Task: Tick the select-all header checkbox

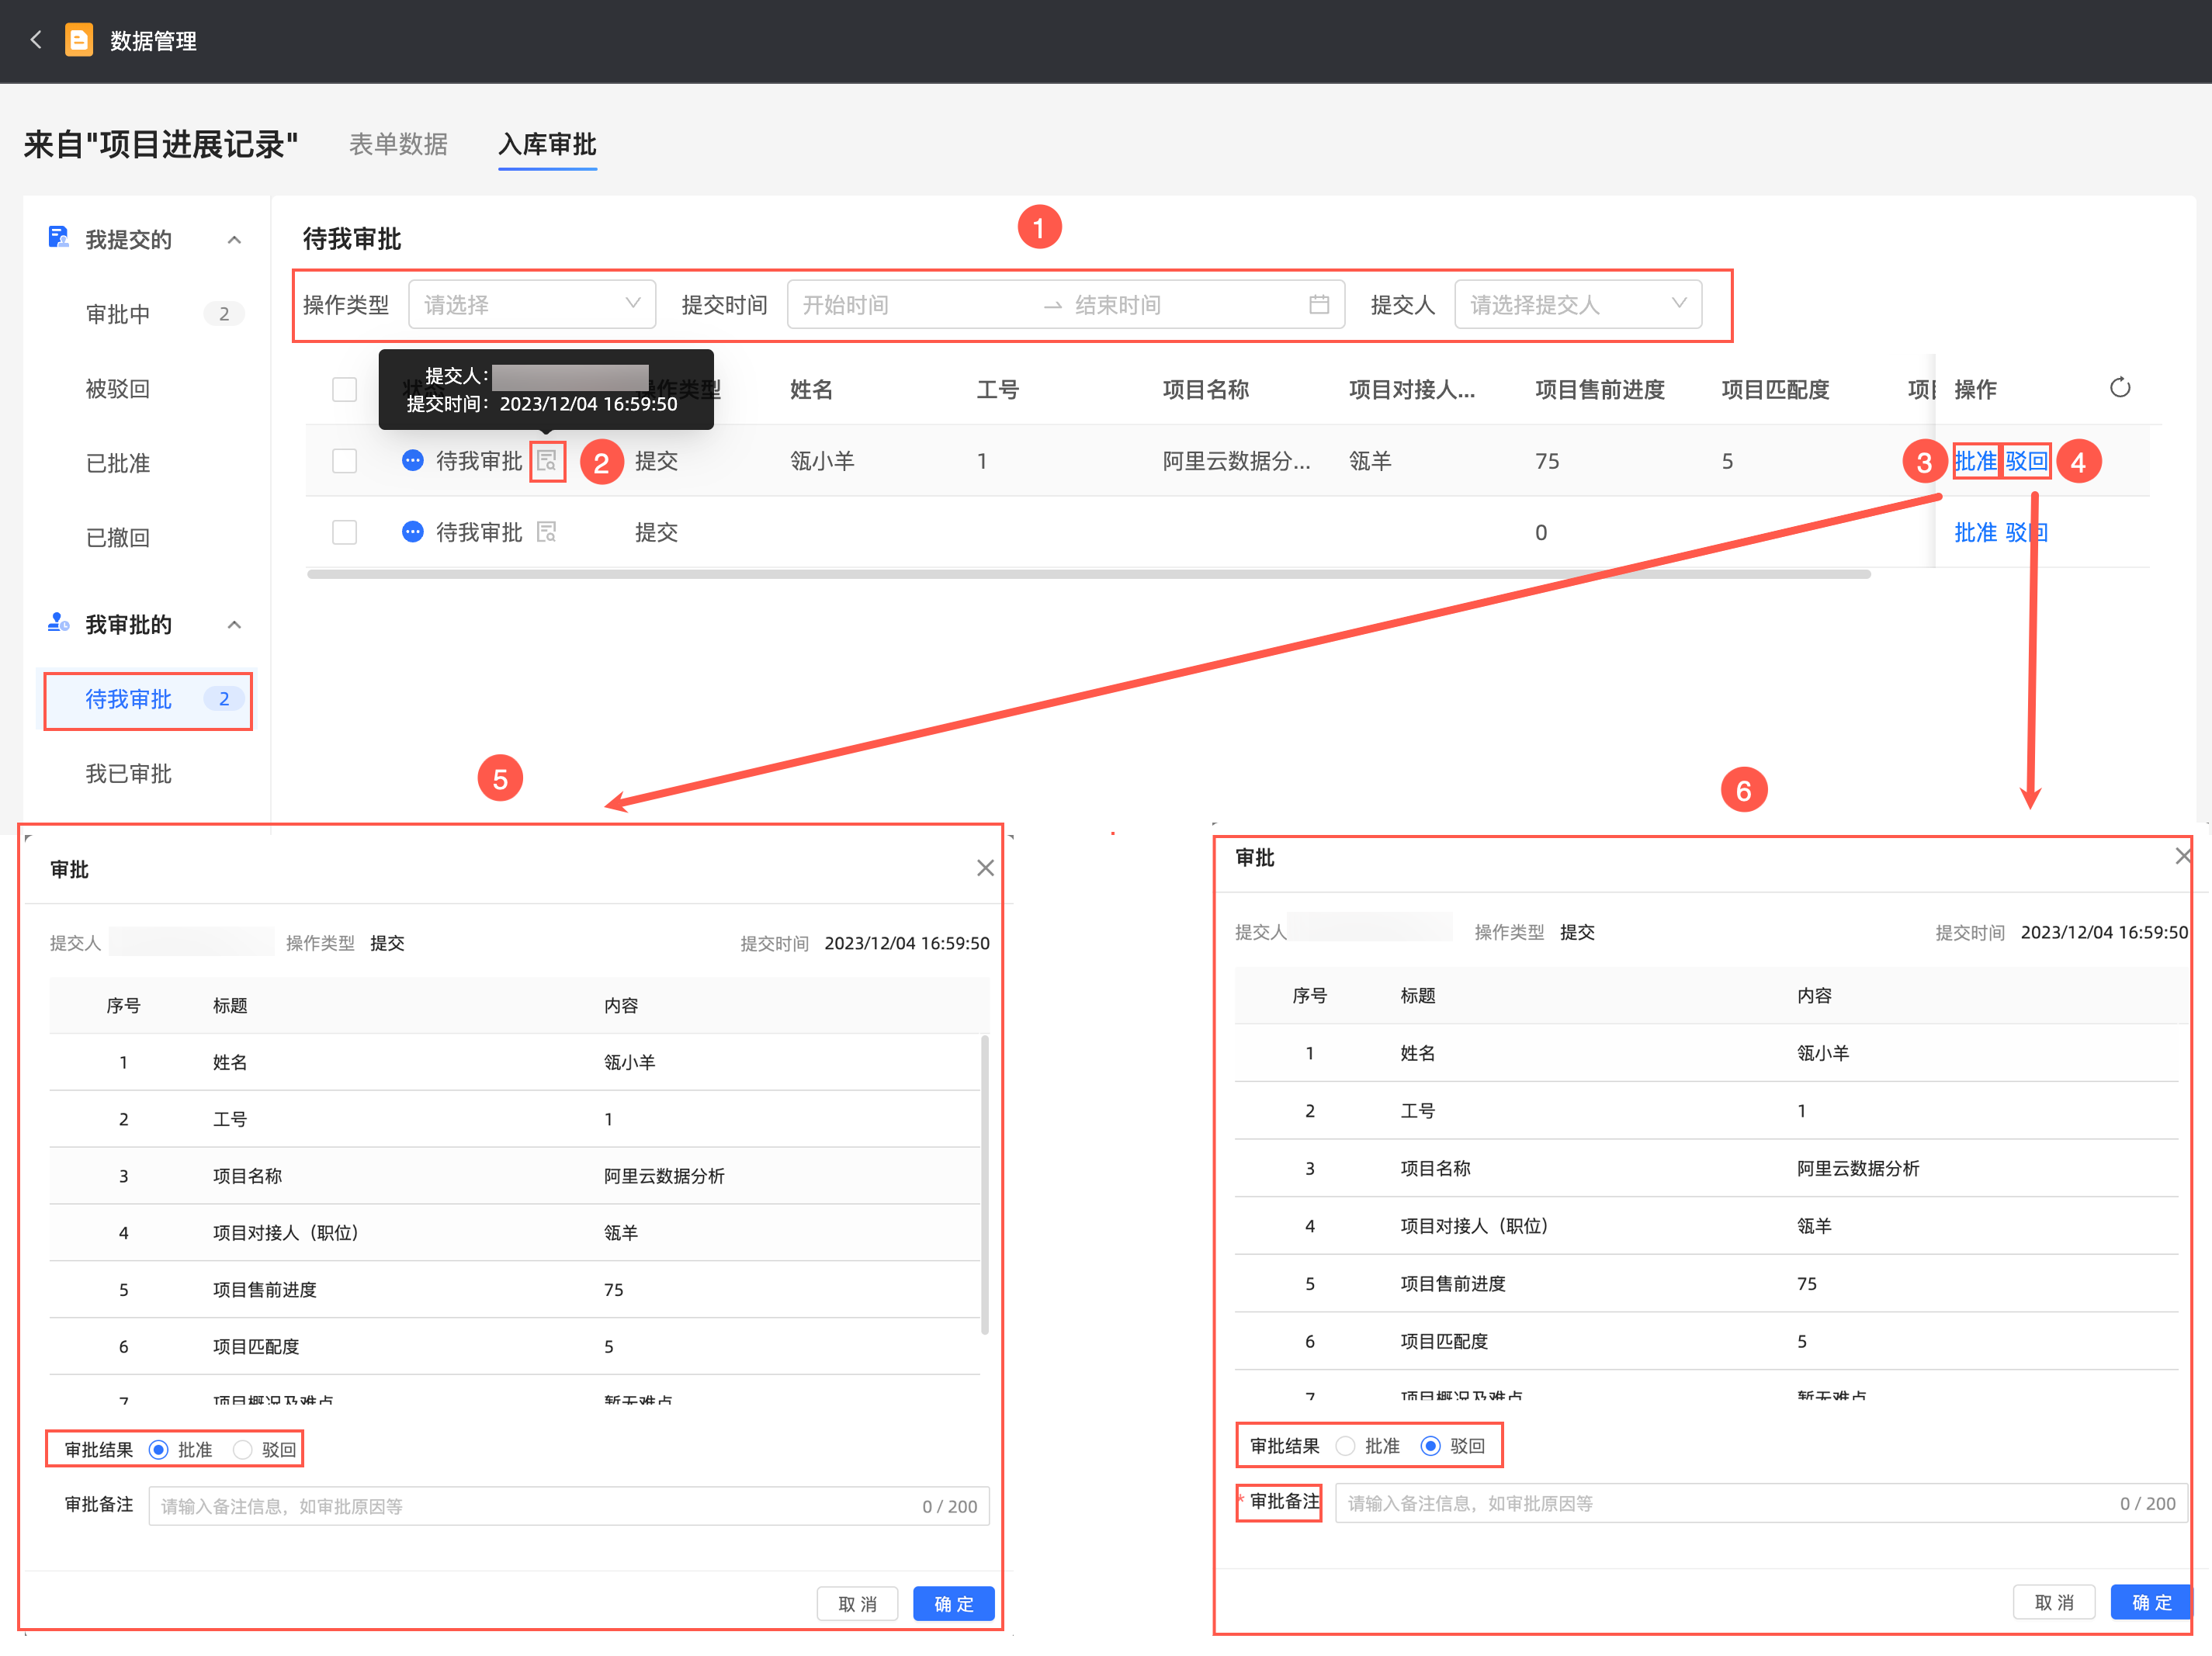Action: (x=344, y=389)
